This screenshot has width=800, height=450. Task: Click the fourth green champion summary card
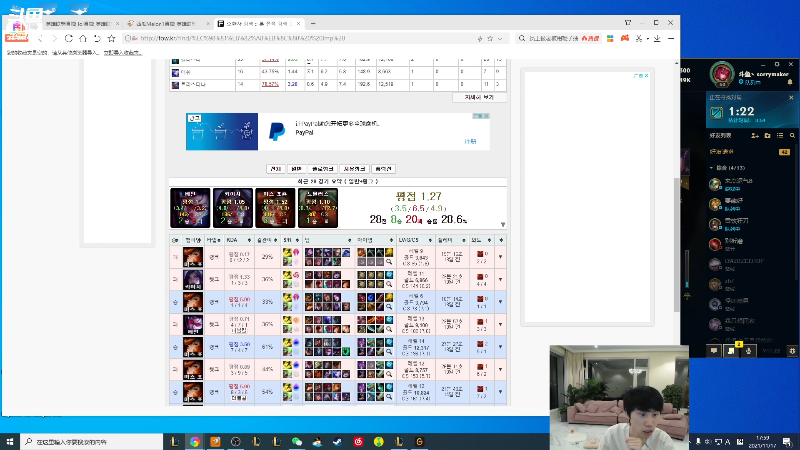318,208
